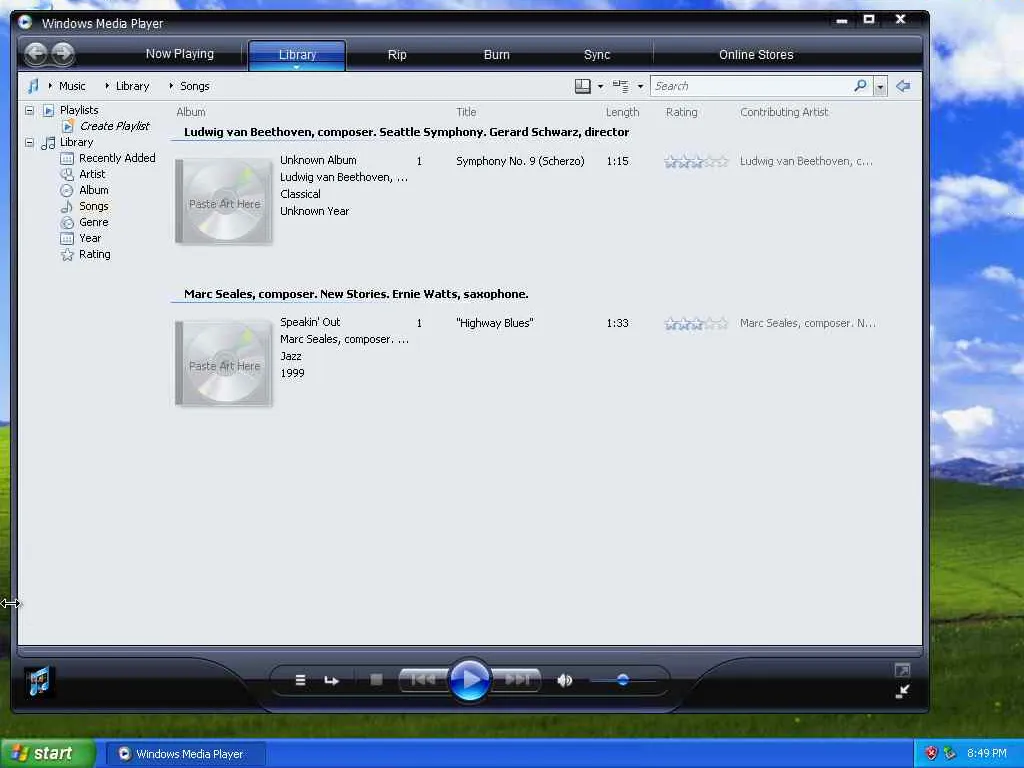
Task: Click the Create Playlist icon
Action: click(68, 126)
